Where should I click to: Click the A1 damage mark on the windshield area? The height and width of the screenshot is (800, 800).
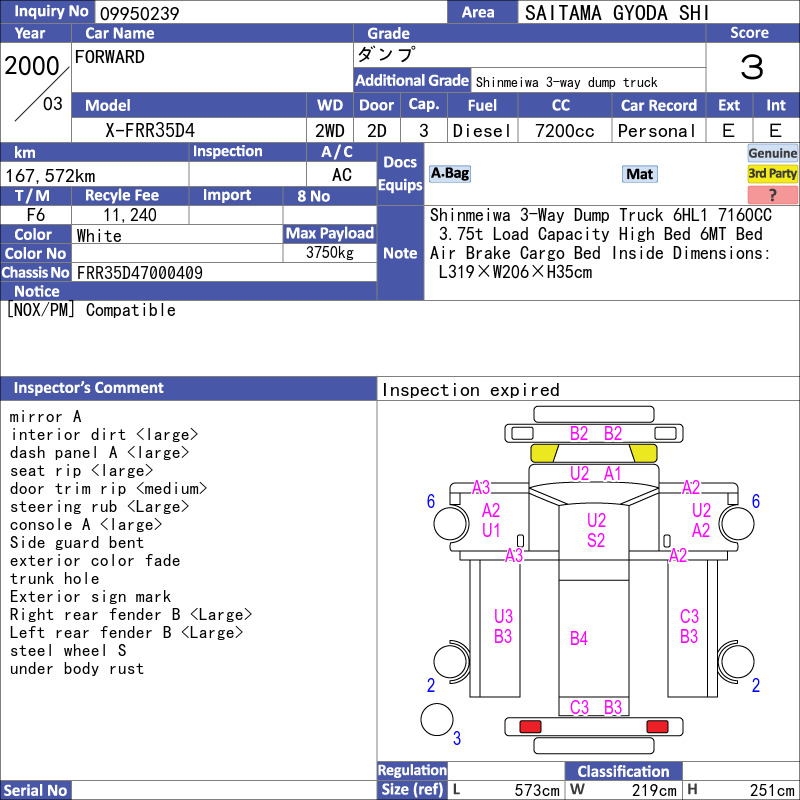click(612, 473)
